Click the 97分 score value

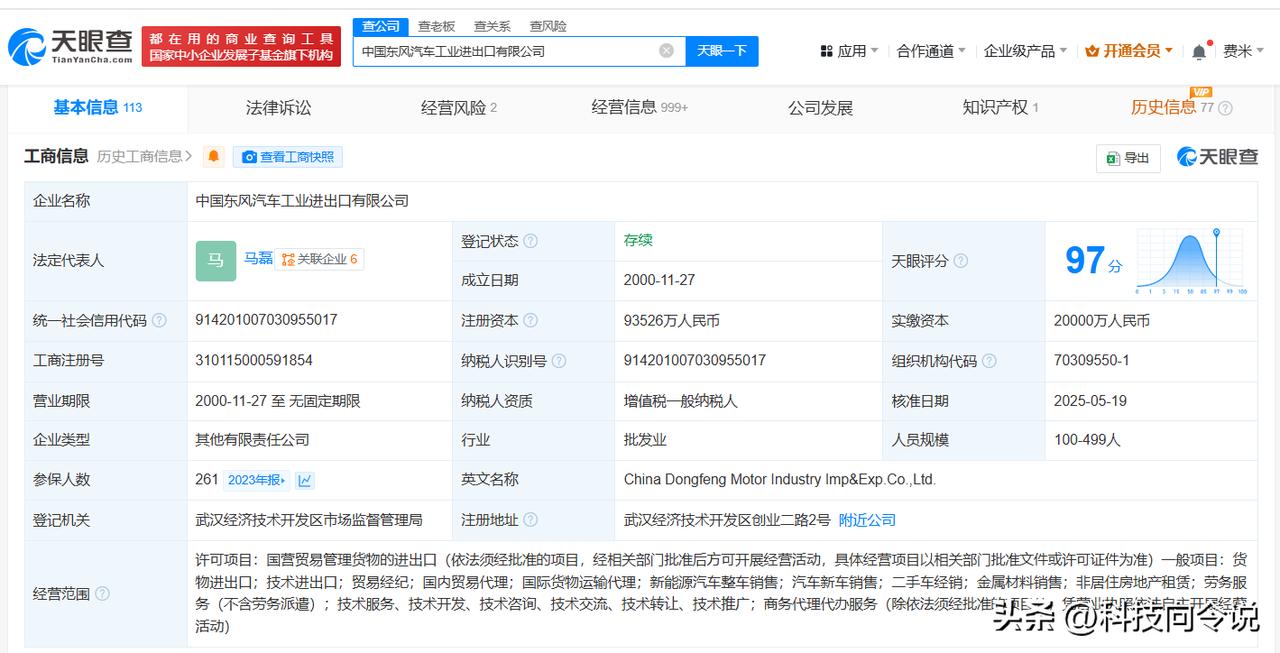coord(1094,261)
